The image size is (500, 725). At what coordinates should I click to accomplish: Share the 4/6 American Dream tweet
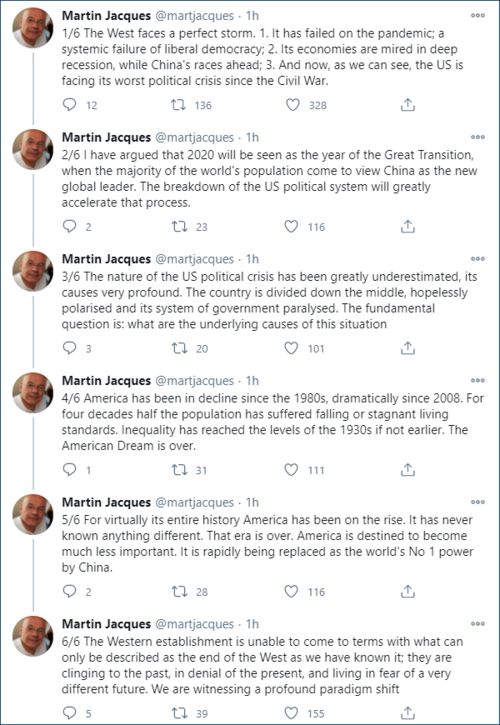(x=407, y=470)
